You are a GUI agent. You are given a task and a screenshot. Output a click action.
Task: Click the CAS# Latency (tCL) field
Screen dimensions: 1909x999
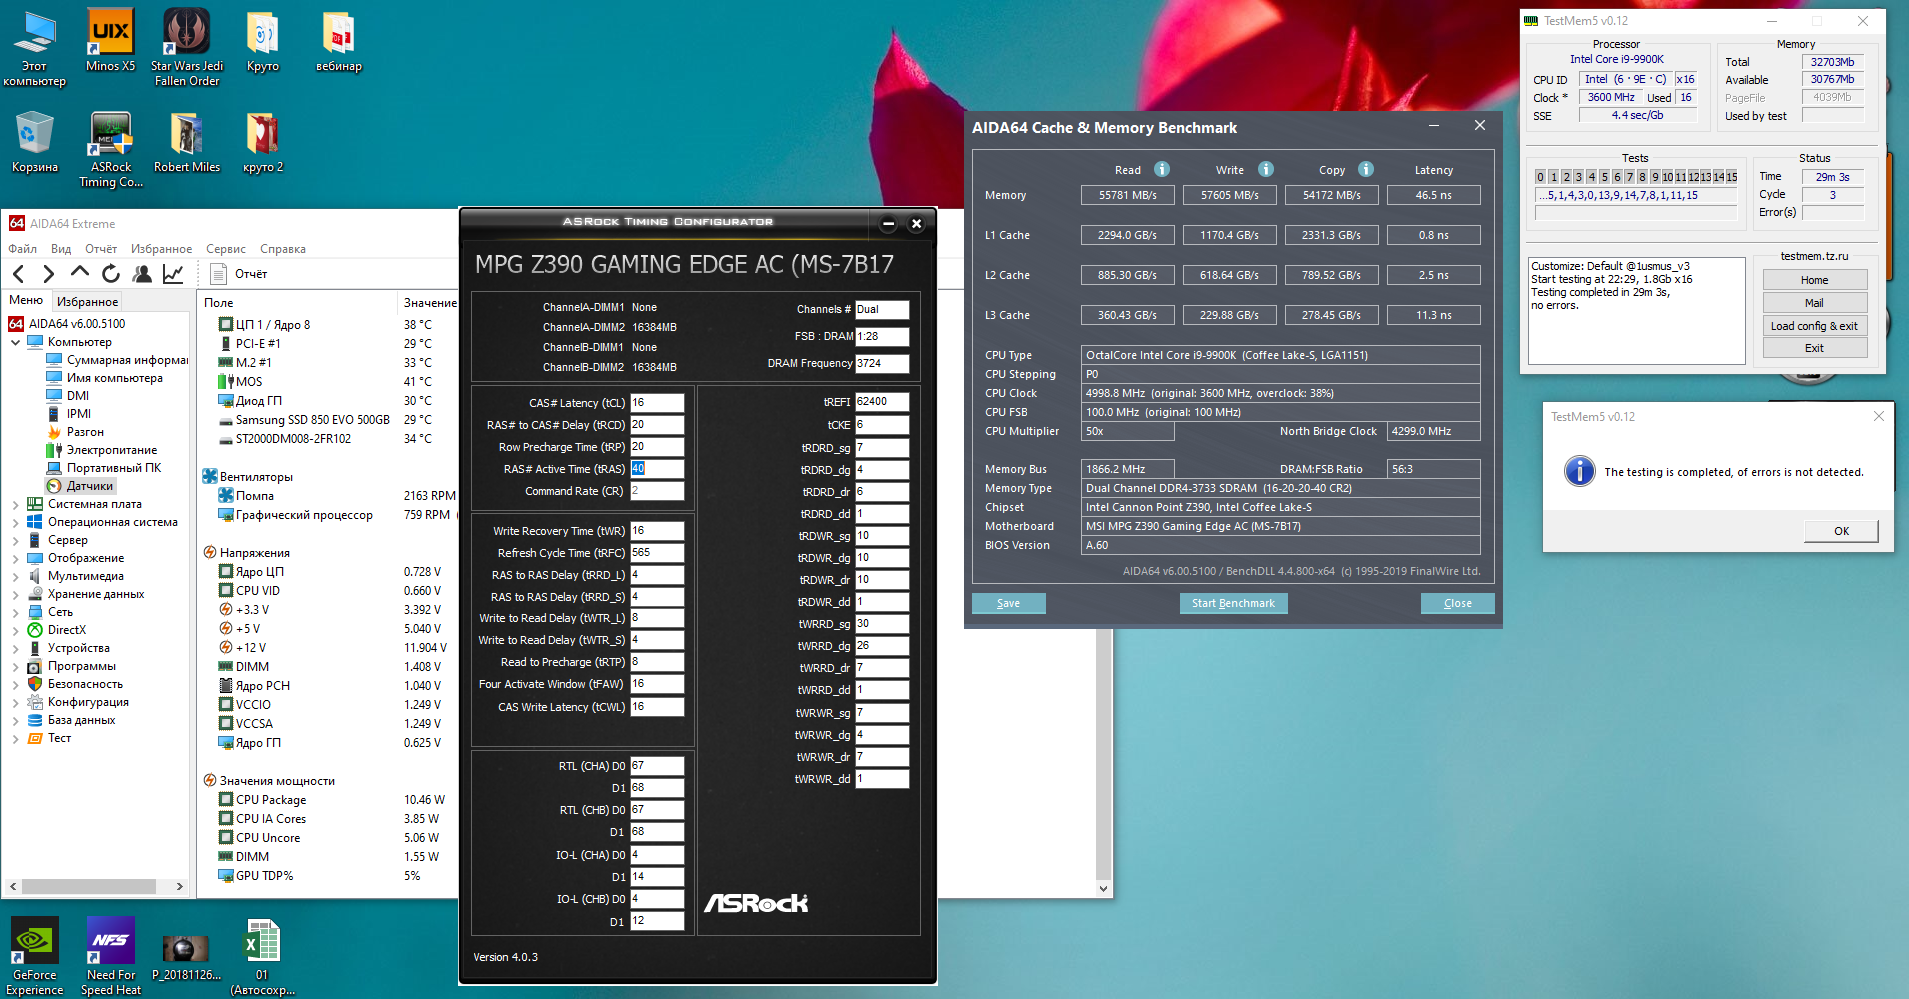[x=657, y=403]
